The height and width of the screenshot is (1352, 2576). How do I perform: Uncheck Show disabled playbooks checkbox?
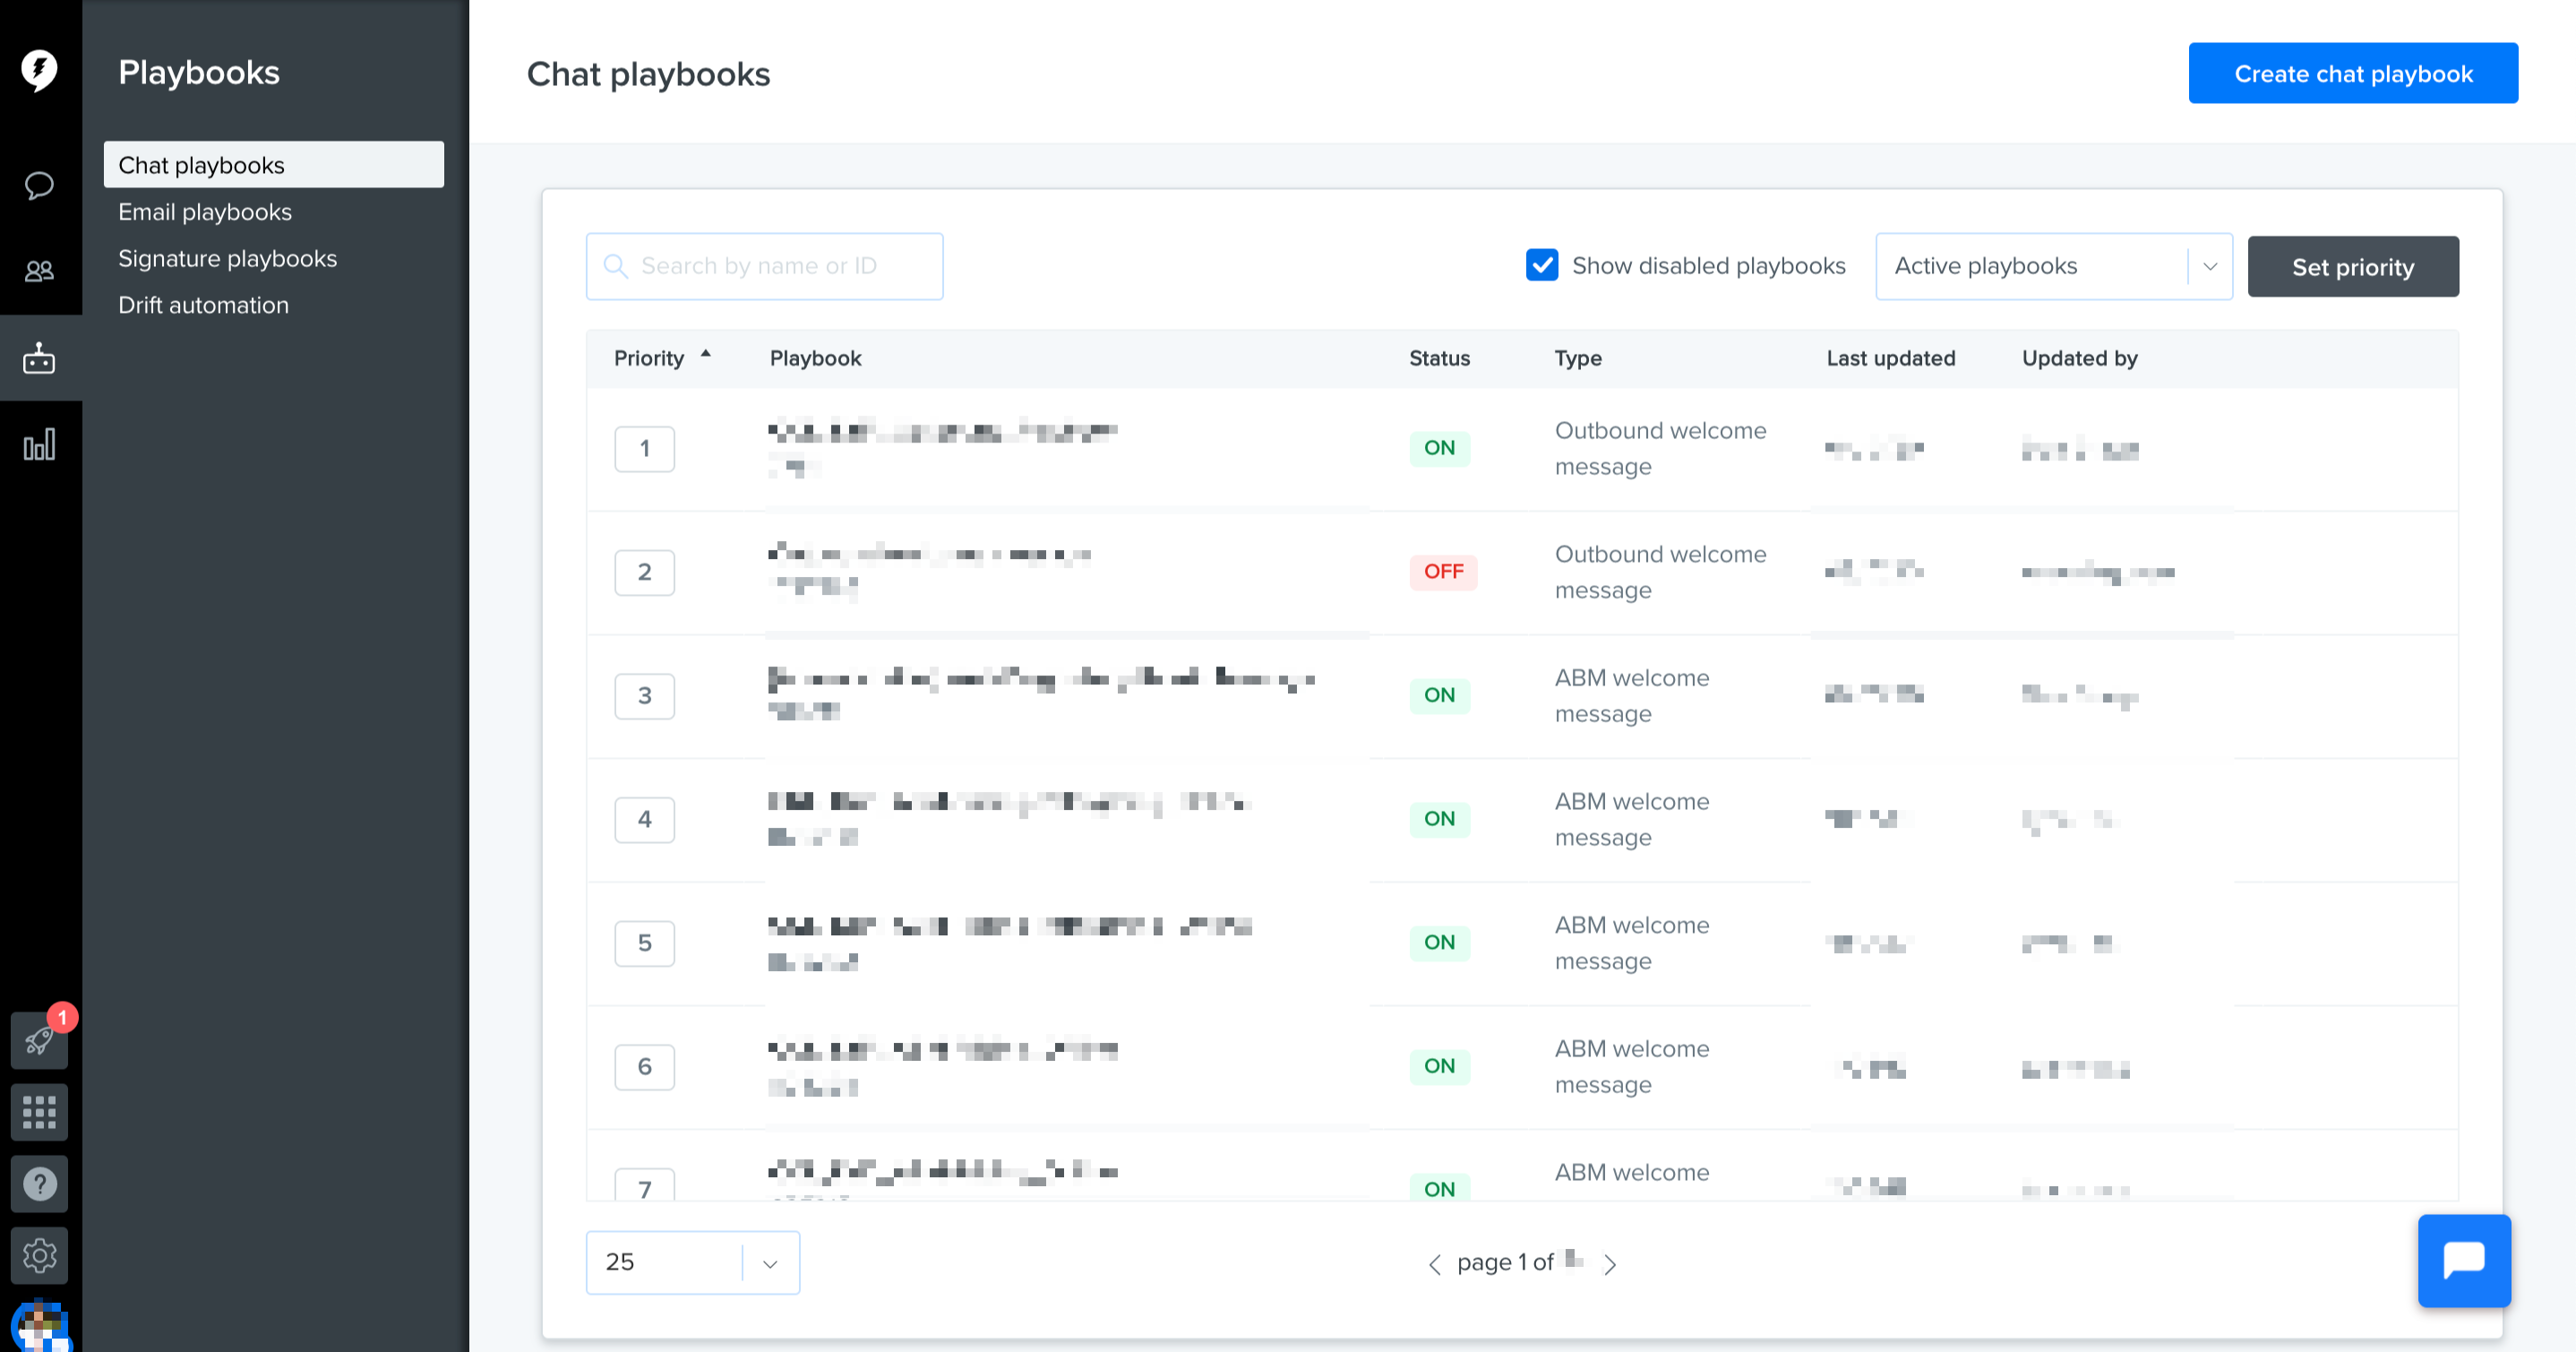click(x=1542, y=265)
